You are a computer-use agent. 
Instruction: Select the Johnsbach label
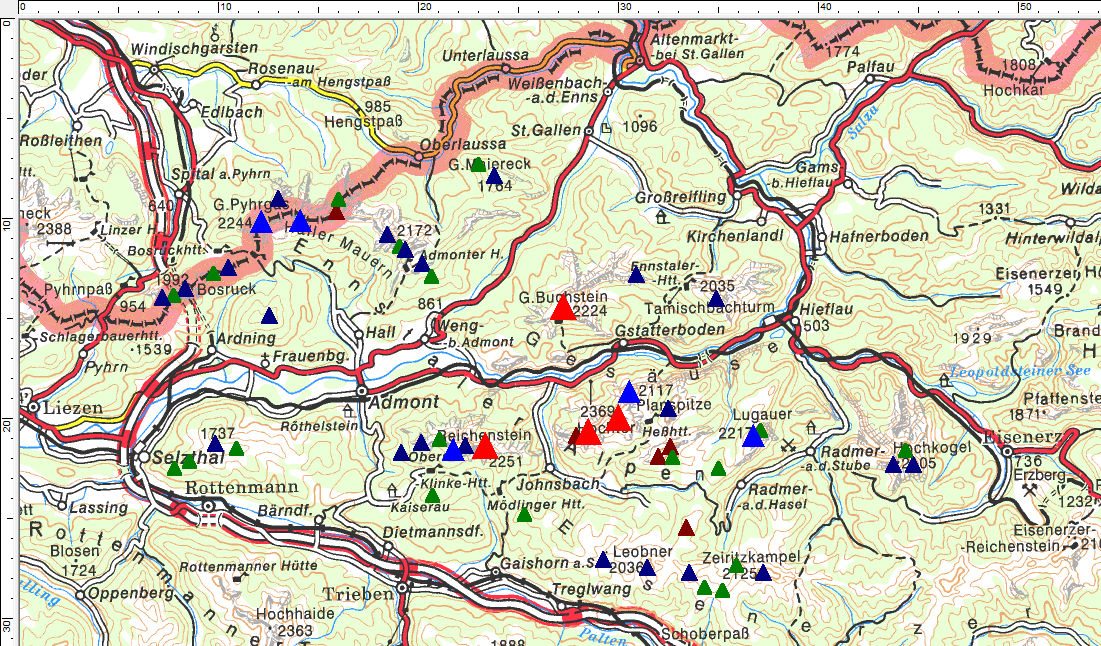coord(558,484)
